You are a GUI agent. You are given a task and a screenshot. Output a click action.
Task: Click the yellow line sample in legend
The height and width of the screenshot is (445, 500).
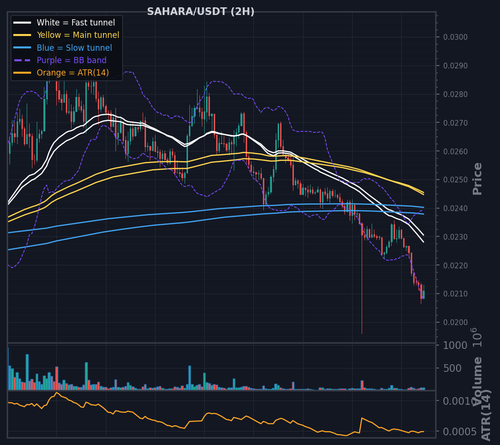point(22,35)
